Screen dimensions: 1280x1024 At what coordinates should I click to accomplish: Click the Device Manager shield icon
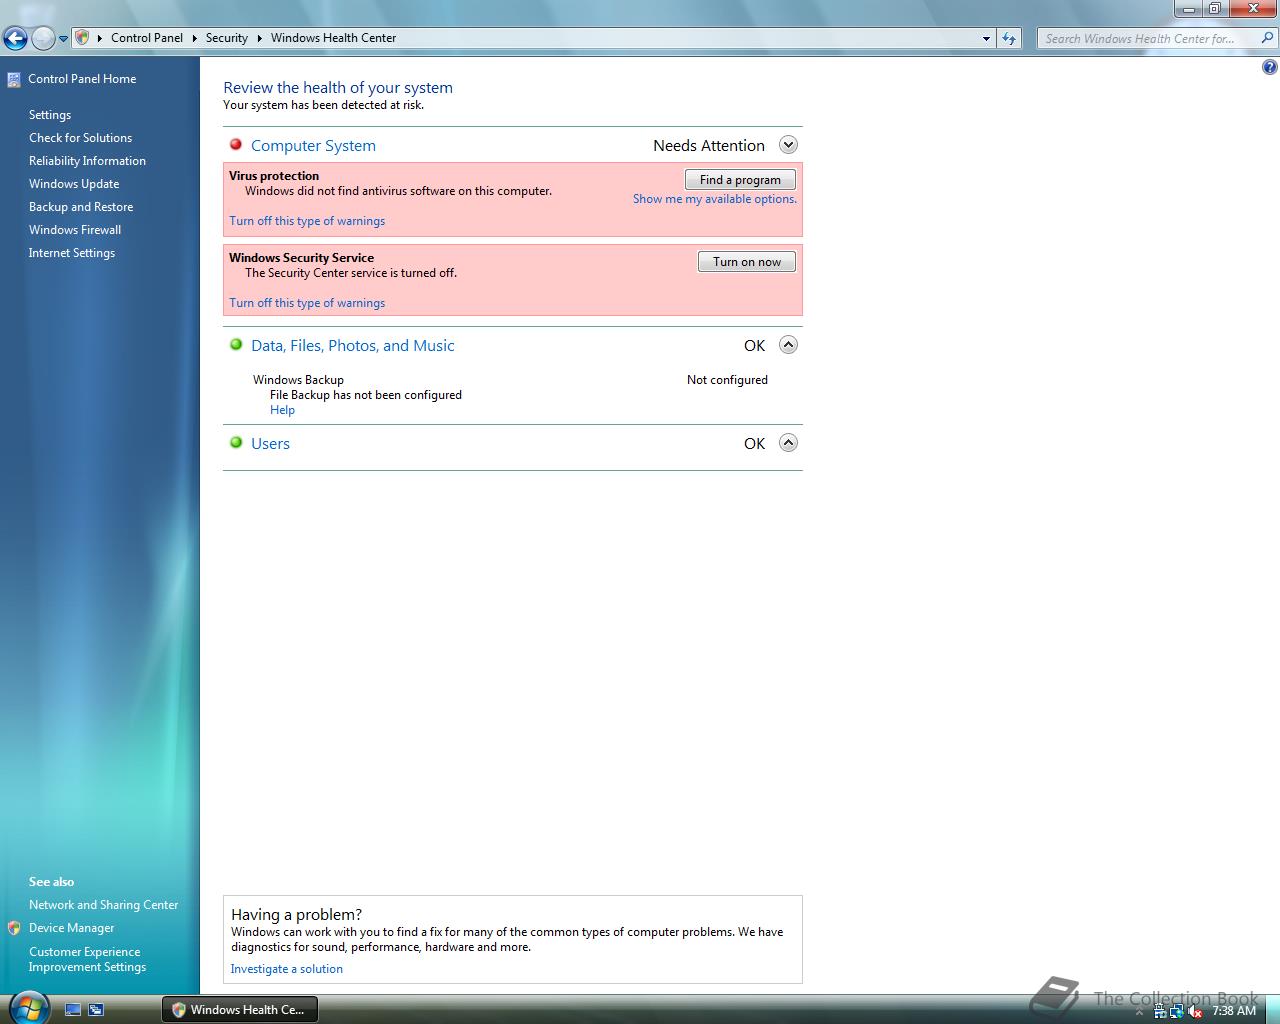(14, 928)
